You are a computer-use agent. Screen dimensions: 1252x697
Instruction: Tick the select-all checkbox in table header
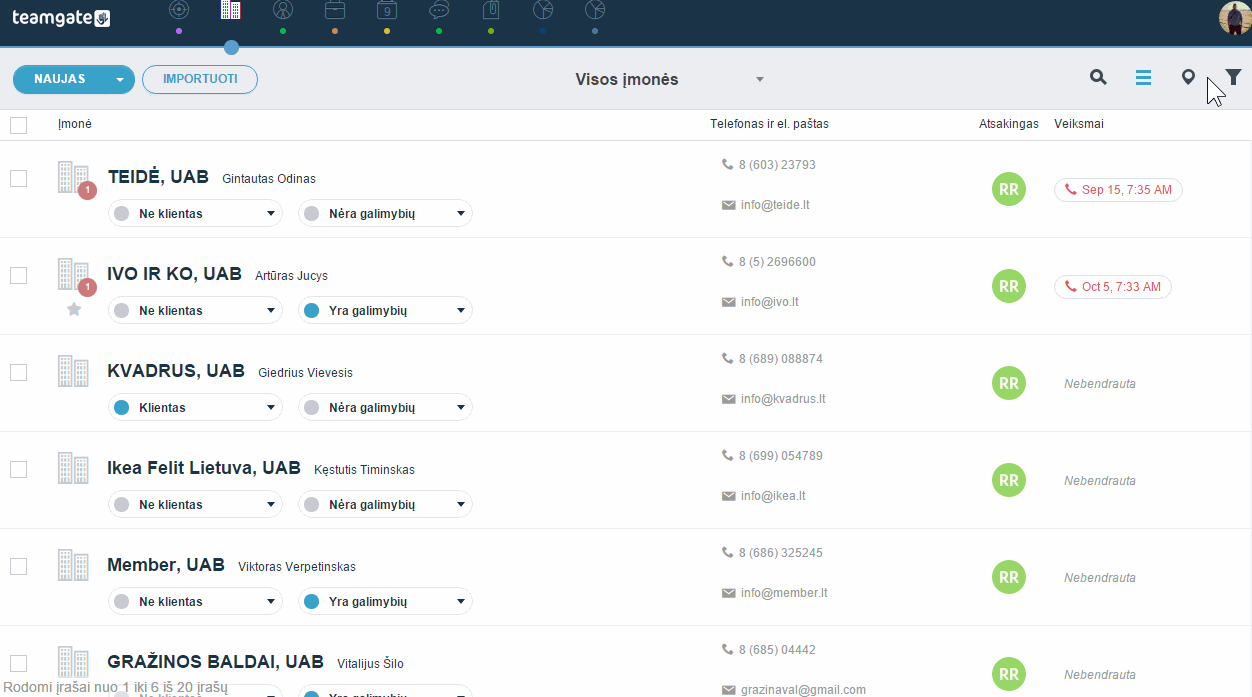click(18, 125)
